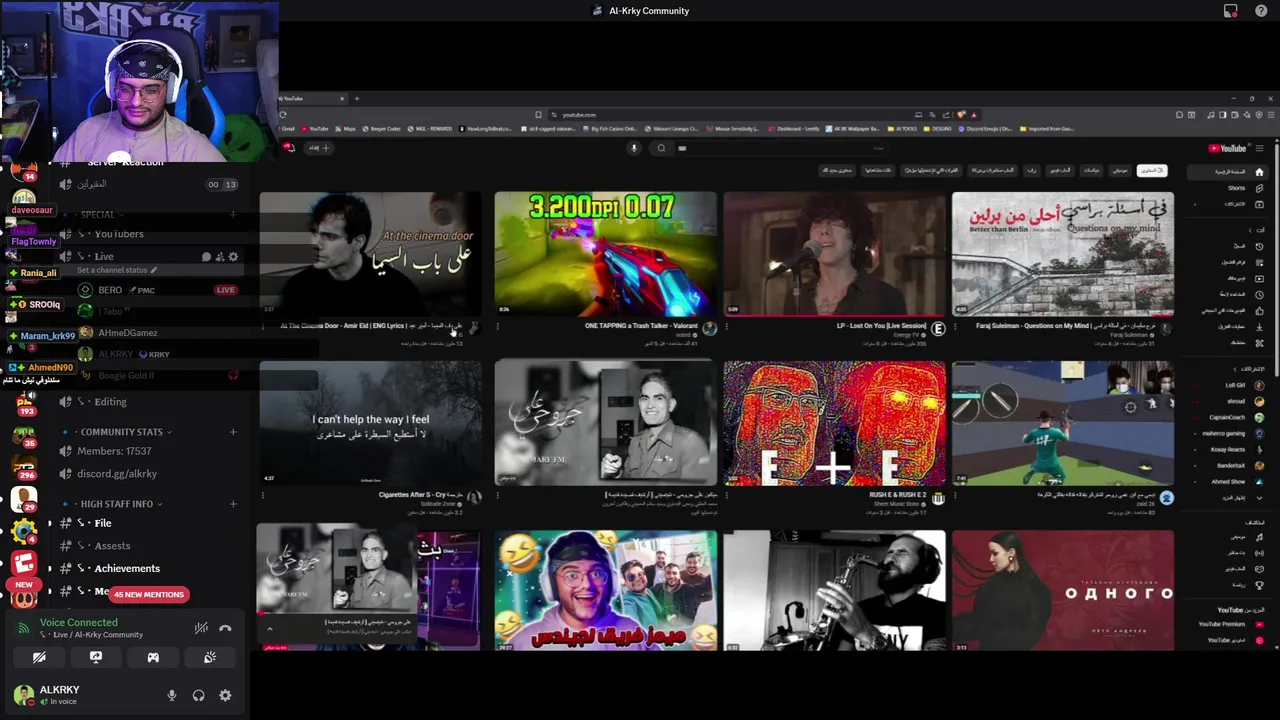Edit Live channel settings gear

click(233, 257)
